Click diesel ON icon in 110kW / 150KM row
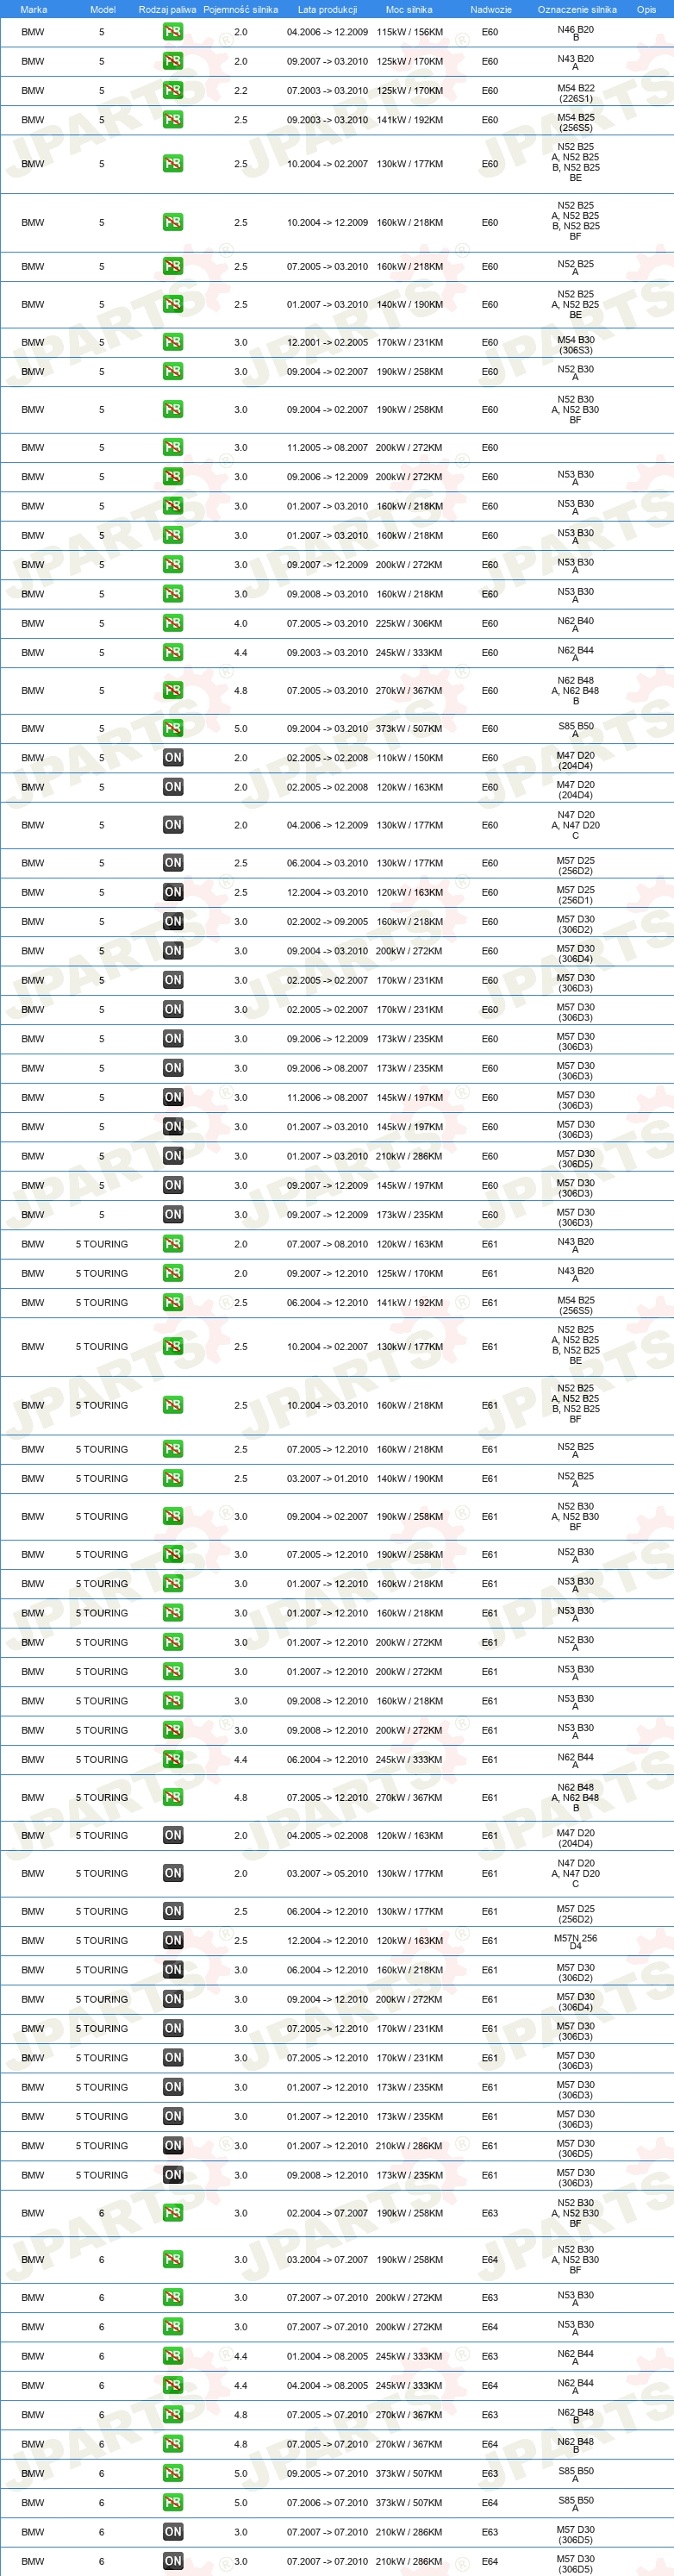The width and height of the screenshot is (674, 2576). (172, 757)
